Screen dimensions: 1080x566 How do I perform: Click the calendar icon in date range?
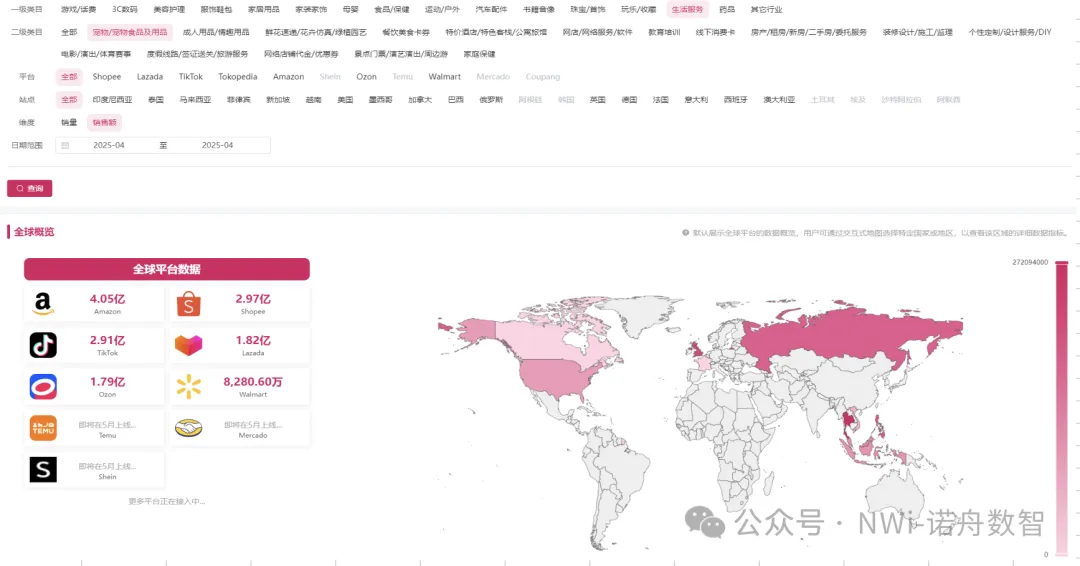[x=65, y=145]
